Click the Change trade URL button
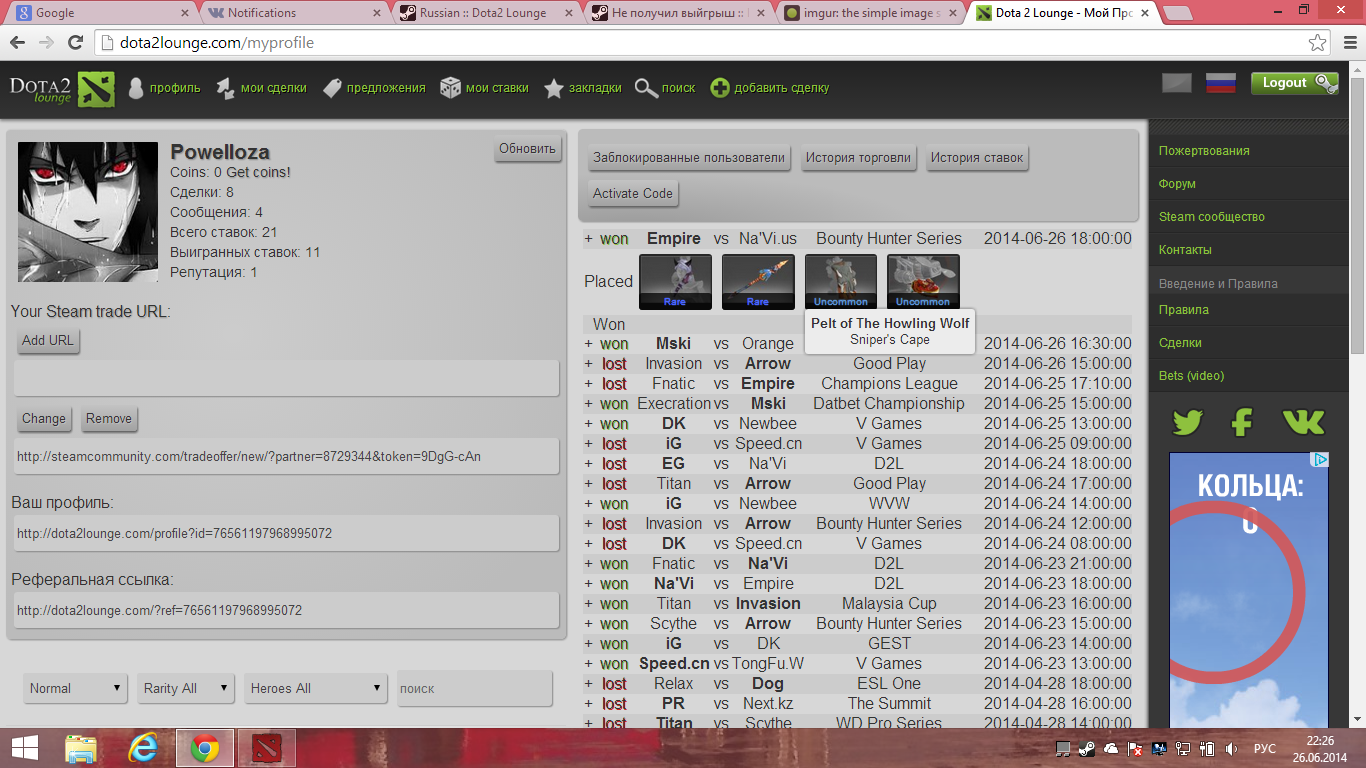 tap(44, 418)
